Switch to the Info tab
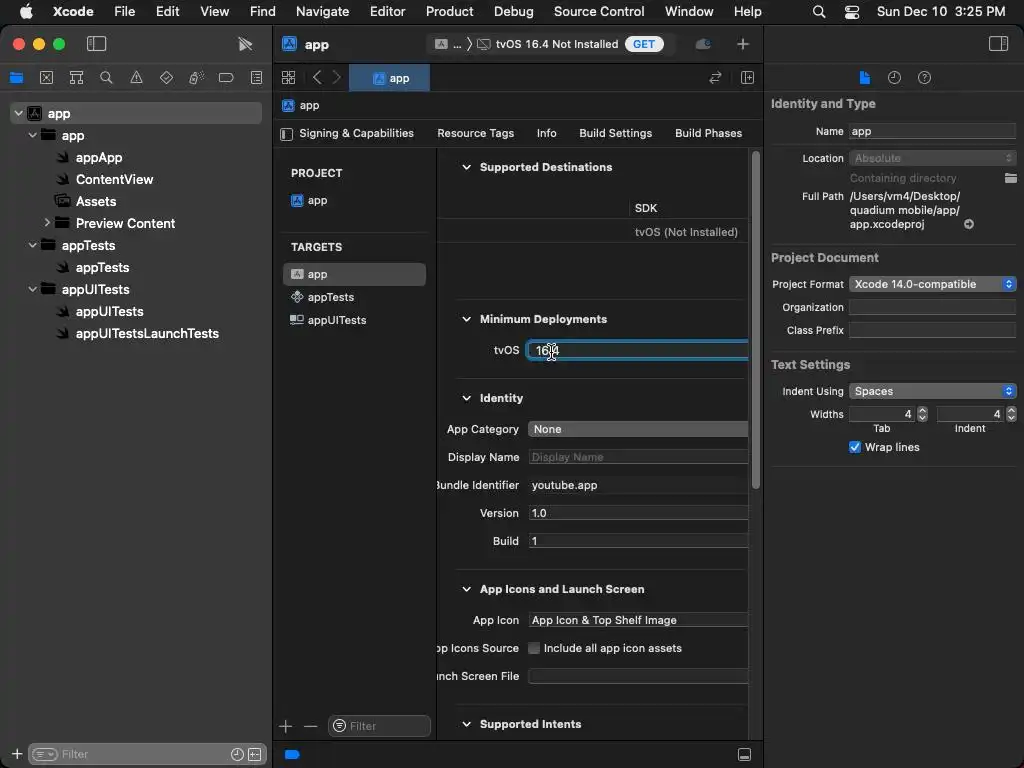Screen dimensions: 1024x768 pyautogui.click(x=547, y=133)
